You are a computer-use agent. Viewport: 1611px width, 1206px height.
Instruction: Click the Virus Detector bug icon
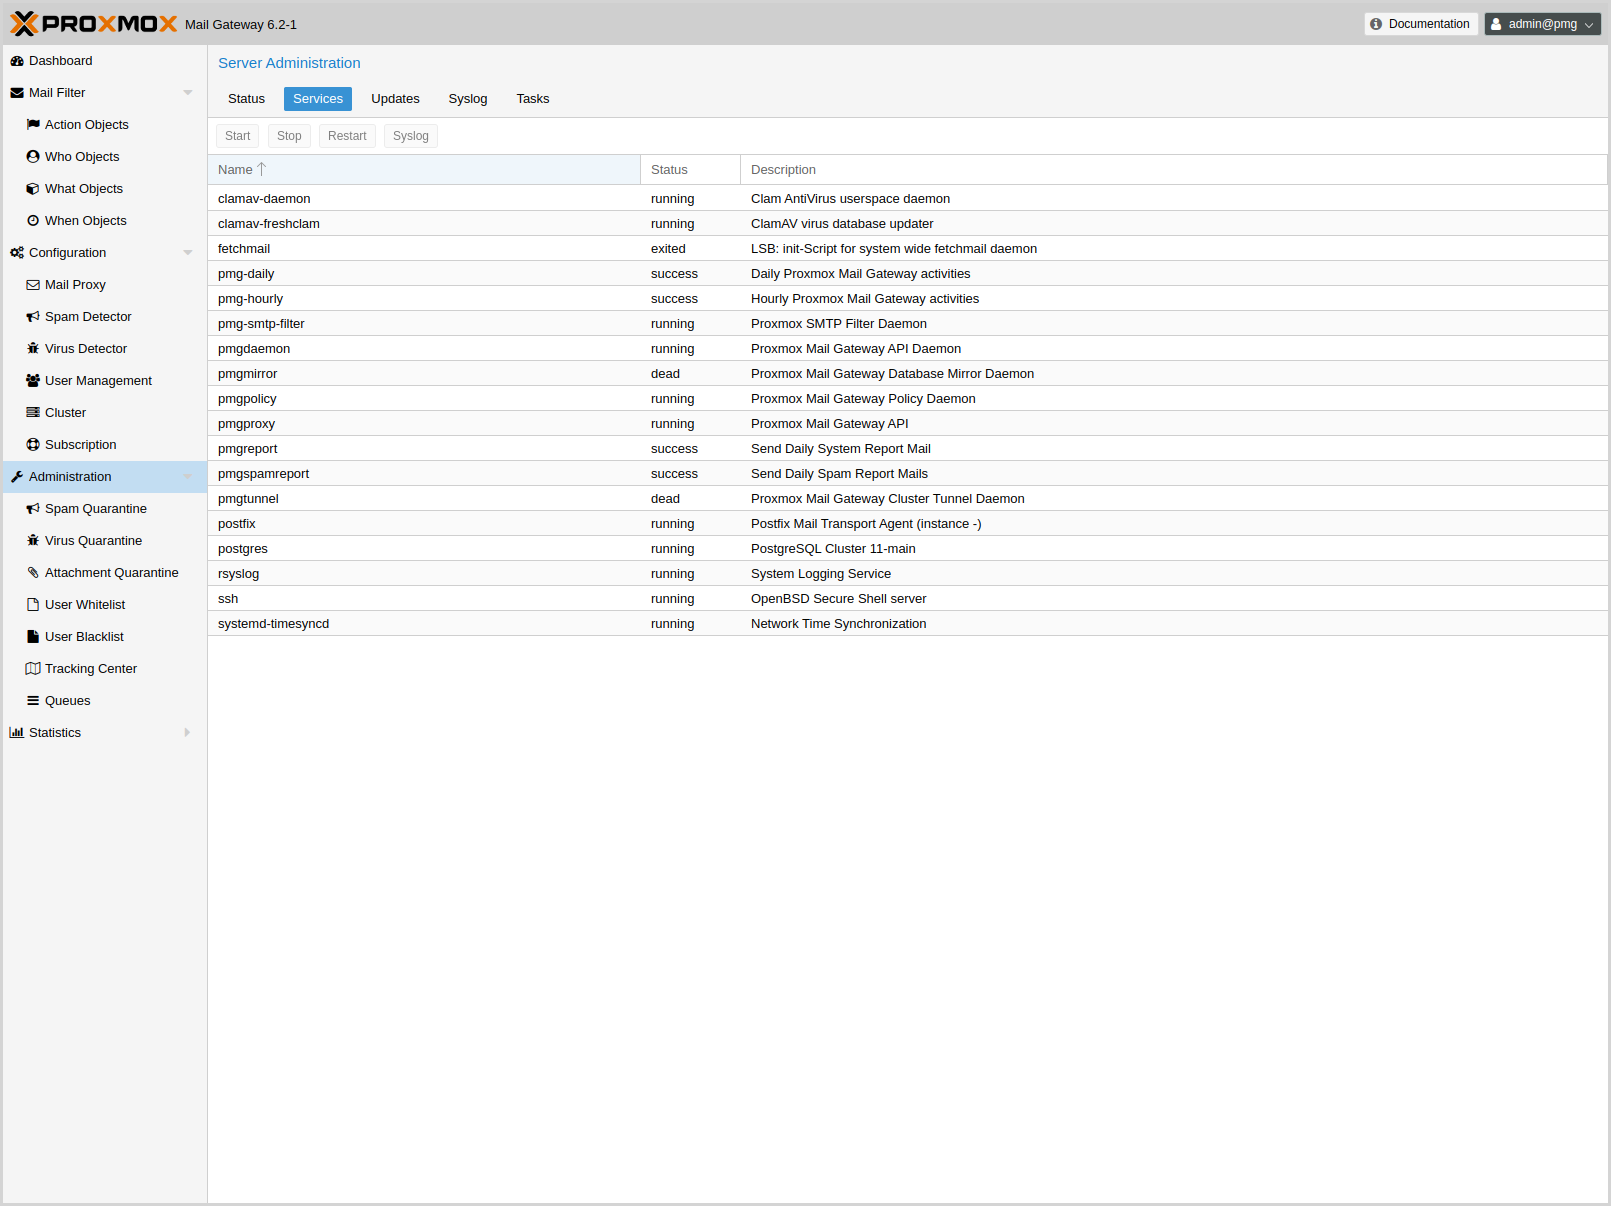pos(33,349)
